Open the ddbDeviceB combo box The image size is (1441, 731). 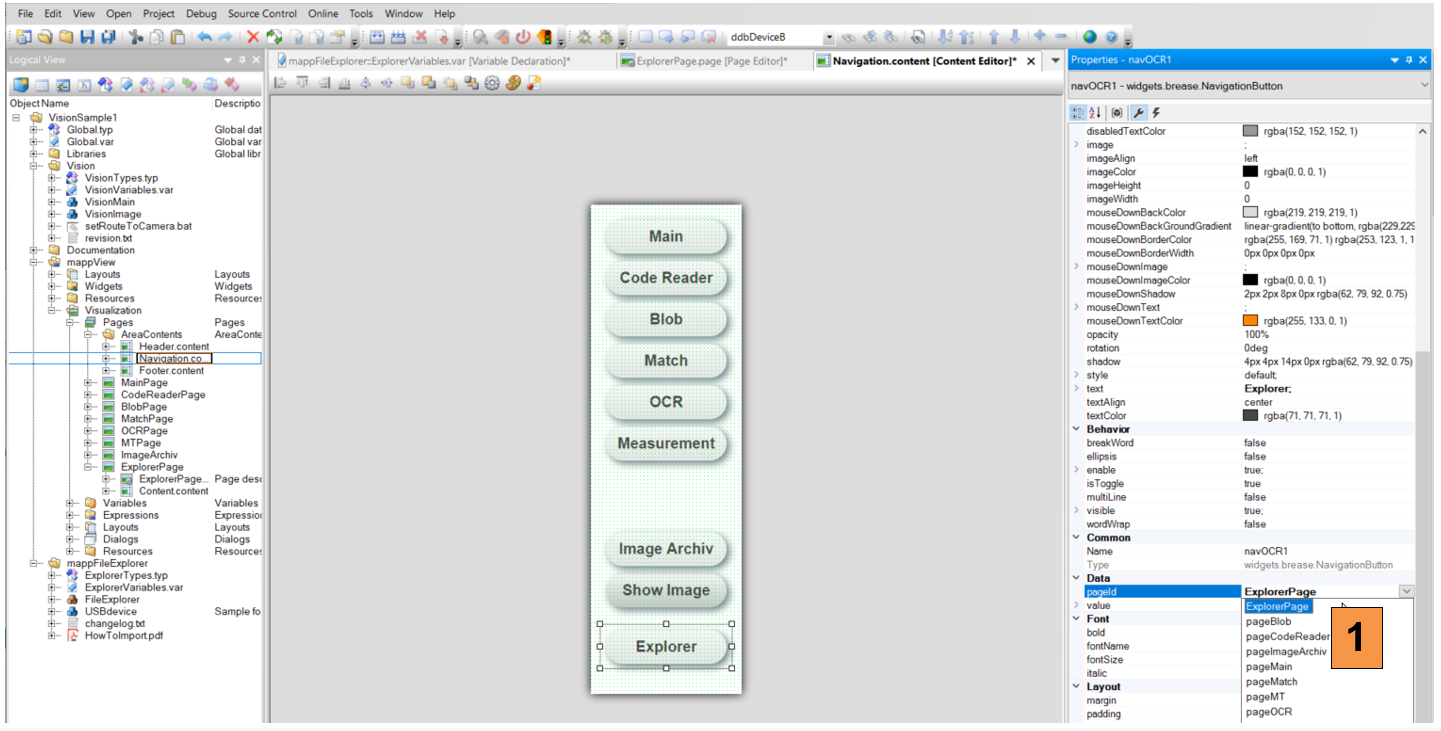tap(828, 37)
